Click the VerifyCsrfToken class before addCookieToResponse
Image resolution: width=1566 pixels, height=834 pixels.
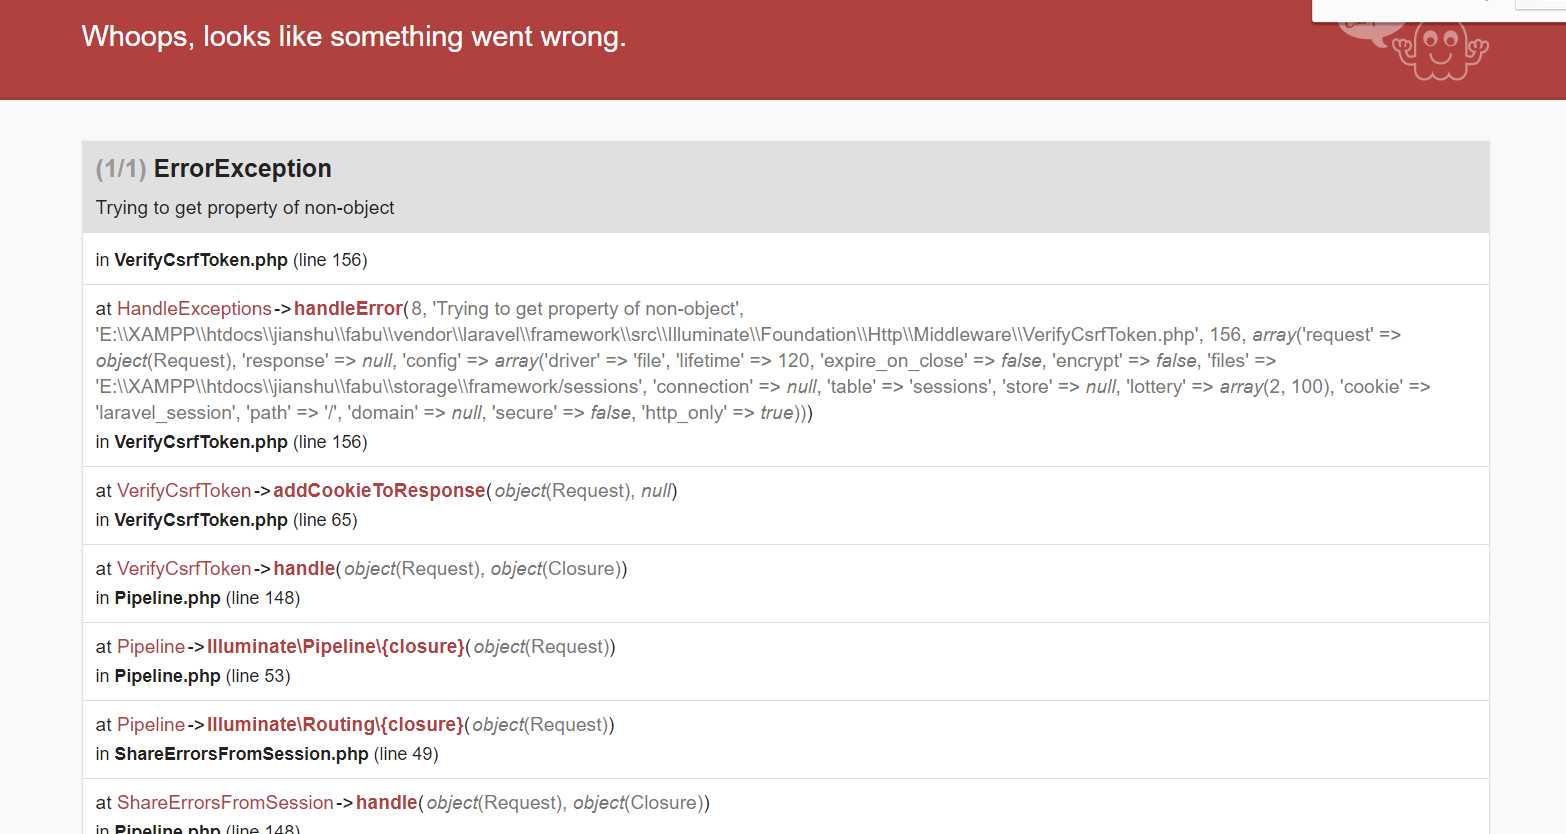coord(184,491)
